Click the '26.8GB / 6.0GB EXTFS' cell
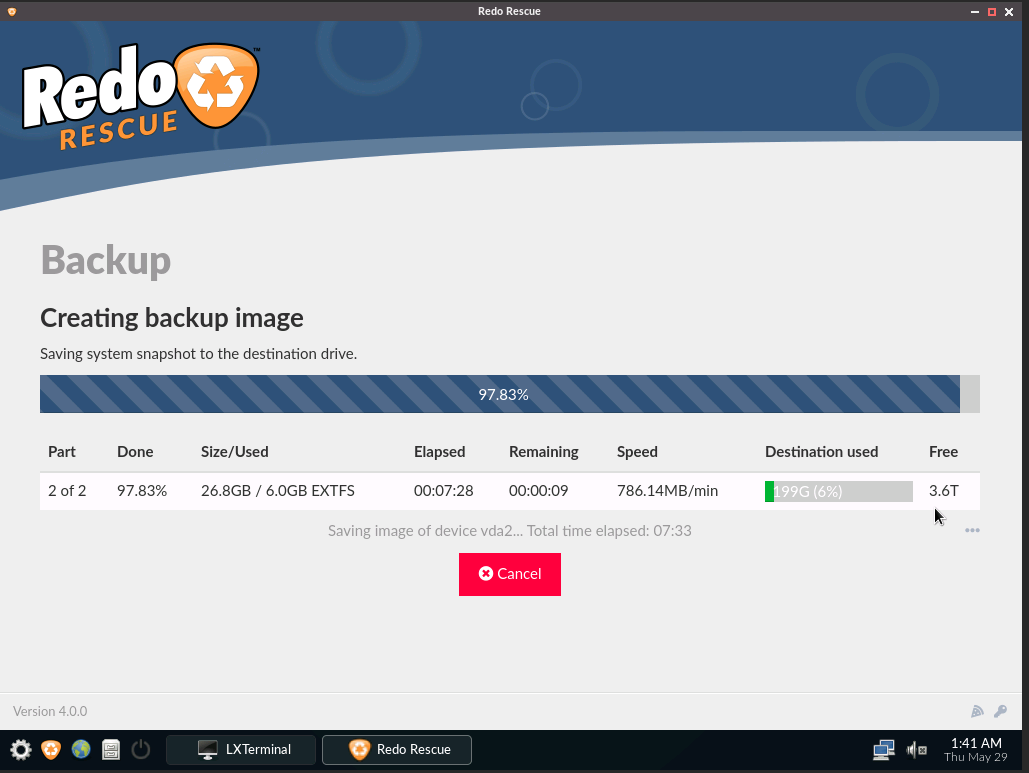The image size is (1029, 773). point(278,491)
